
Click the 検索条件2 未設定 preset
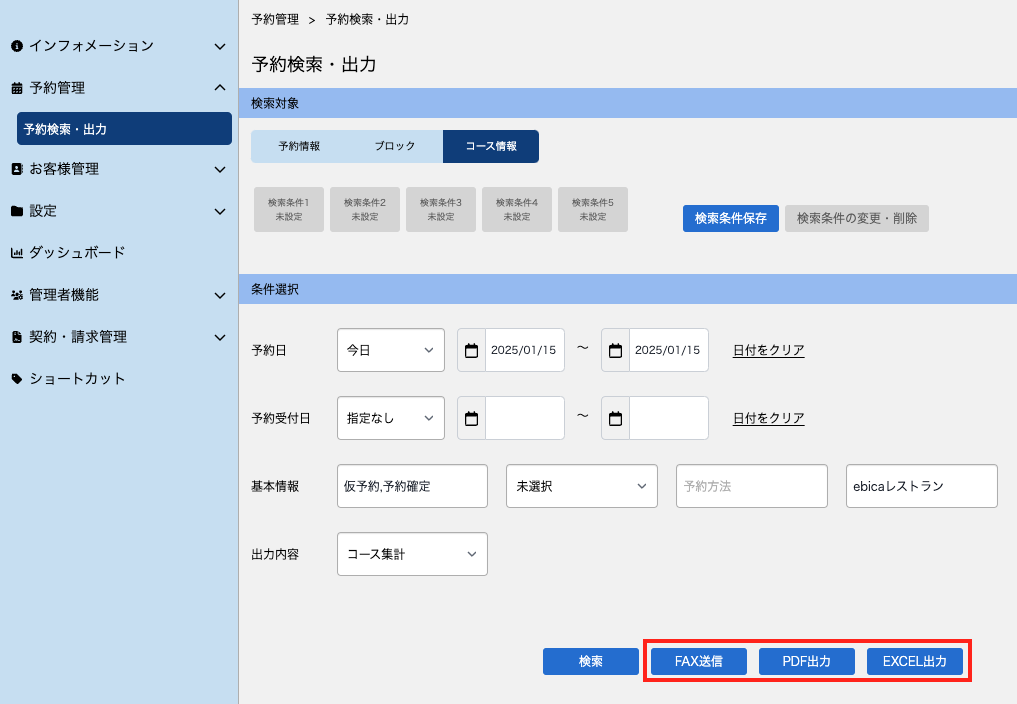(365, 210)
